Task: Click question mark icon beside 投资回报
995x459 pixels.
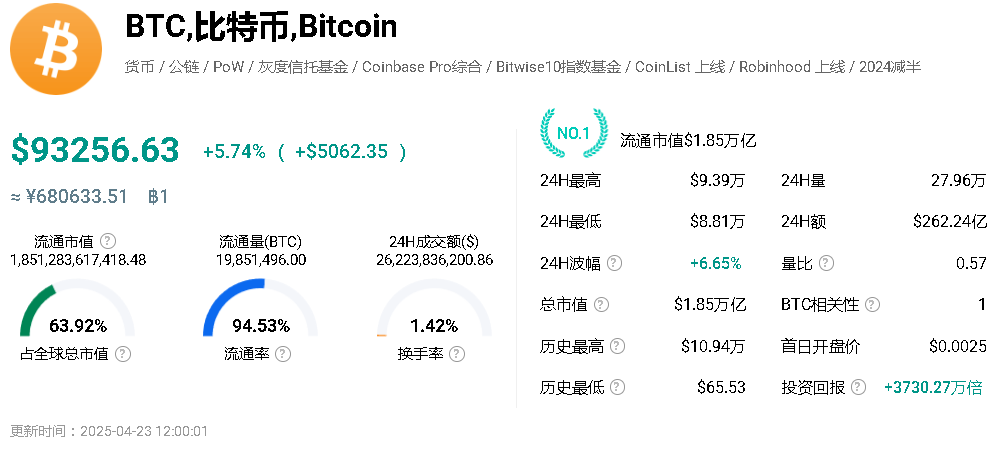Action: [x=858, y=387]
